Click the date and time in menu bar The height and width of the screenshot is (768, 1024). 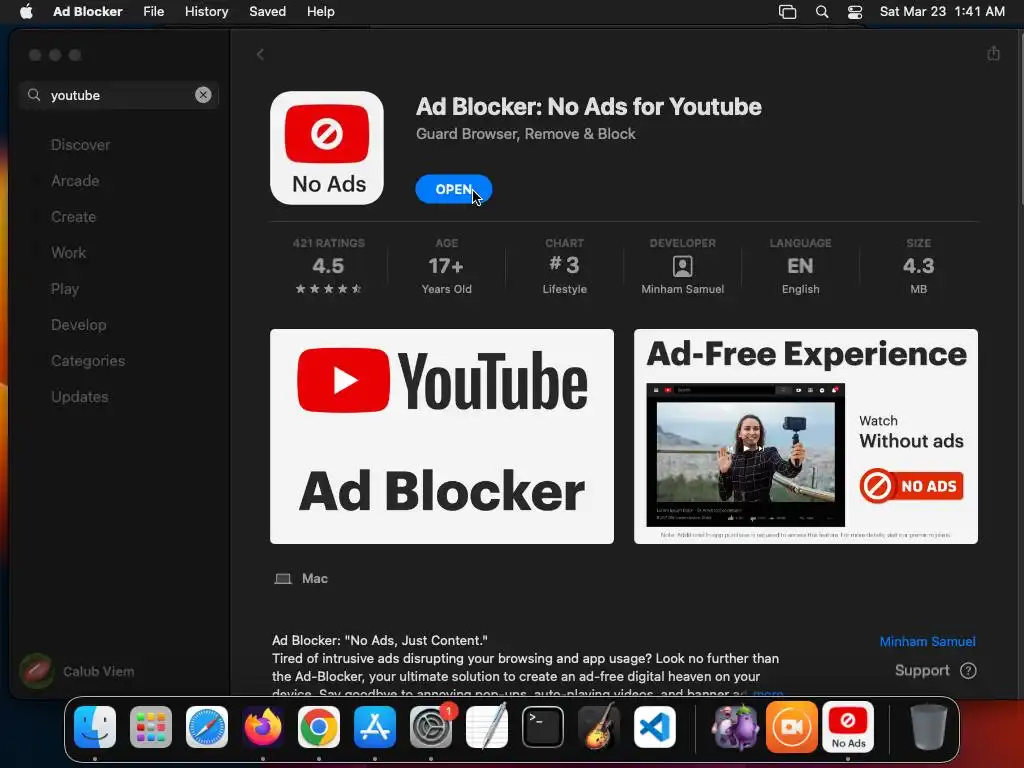[x=942, y=12]
